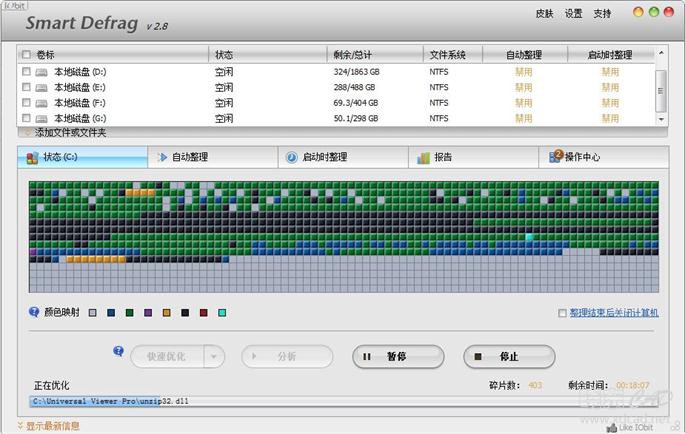Click the help icon beside 快速优化
The width and height of the screenshot is (685, 434).
[118, 351]
